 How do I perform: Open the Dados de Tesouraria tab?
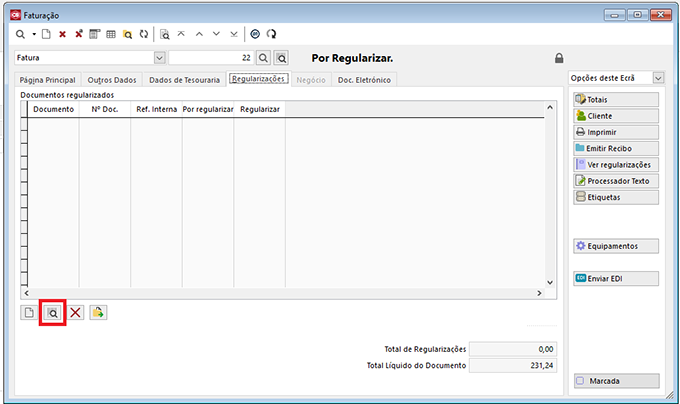click(x=184, y=79)
